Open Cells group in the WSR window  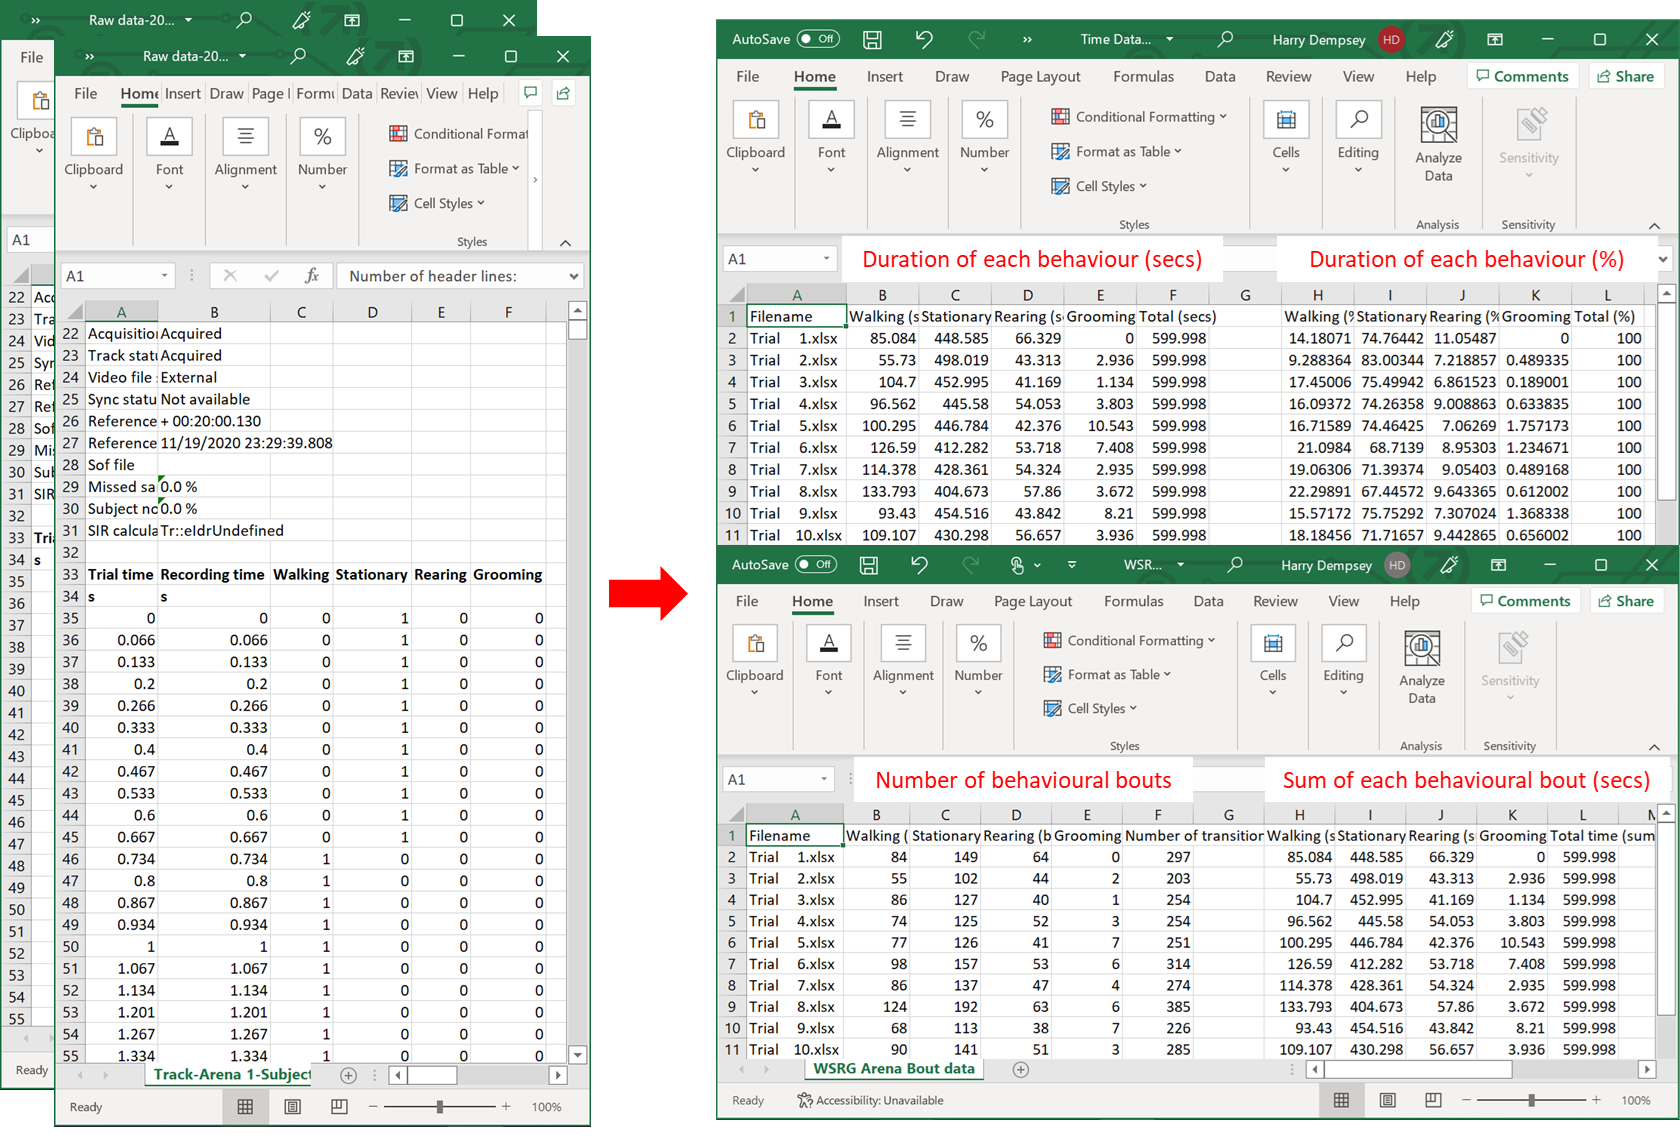1273,660
